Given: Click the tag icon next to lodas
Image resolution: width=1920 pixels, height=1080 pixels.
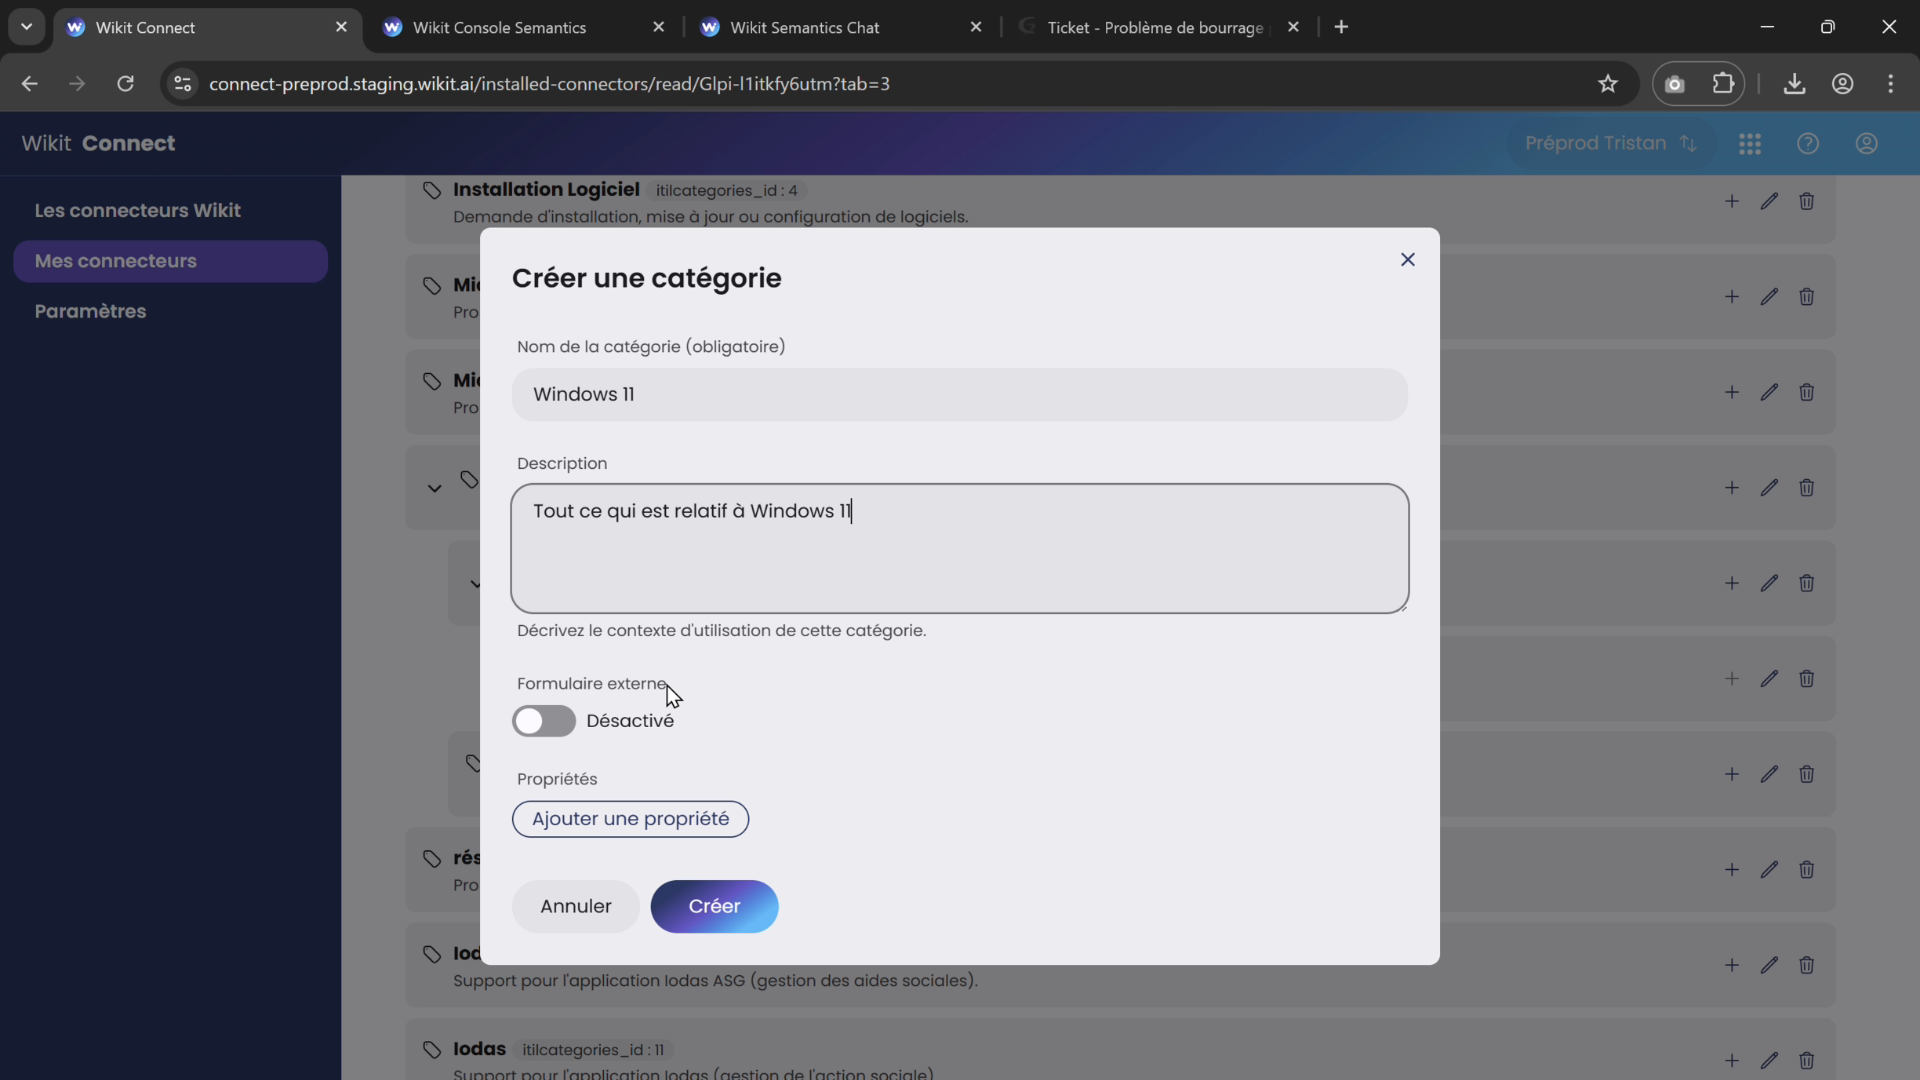Looking at the screenshot, I should pos(431,1050).
